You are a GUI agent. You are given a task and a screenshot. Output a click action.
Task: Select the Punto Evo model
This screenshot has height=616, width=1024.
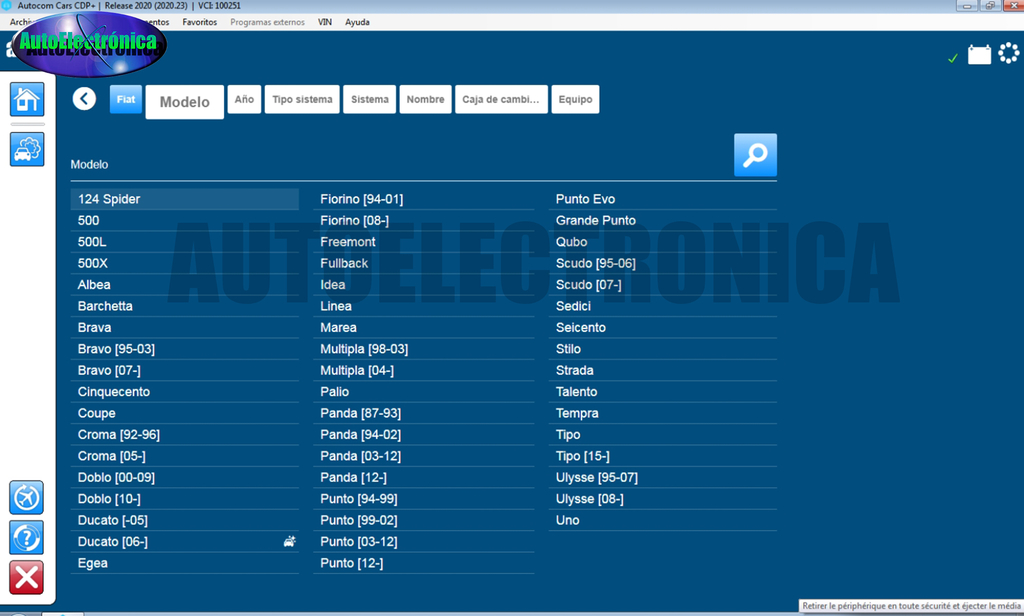coord(663,199)
